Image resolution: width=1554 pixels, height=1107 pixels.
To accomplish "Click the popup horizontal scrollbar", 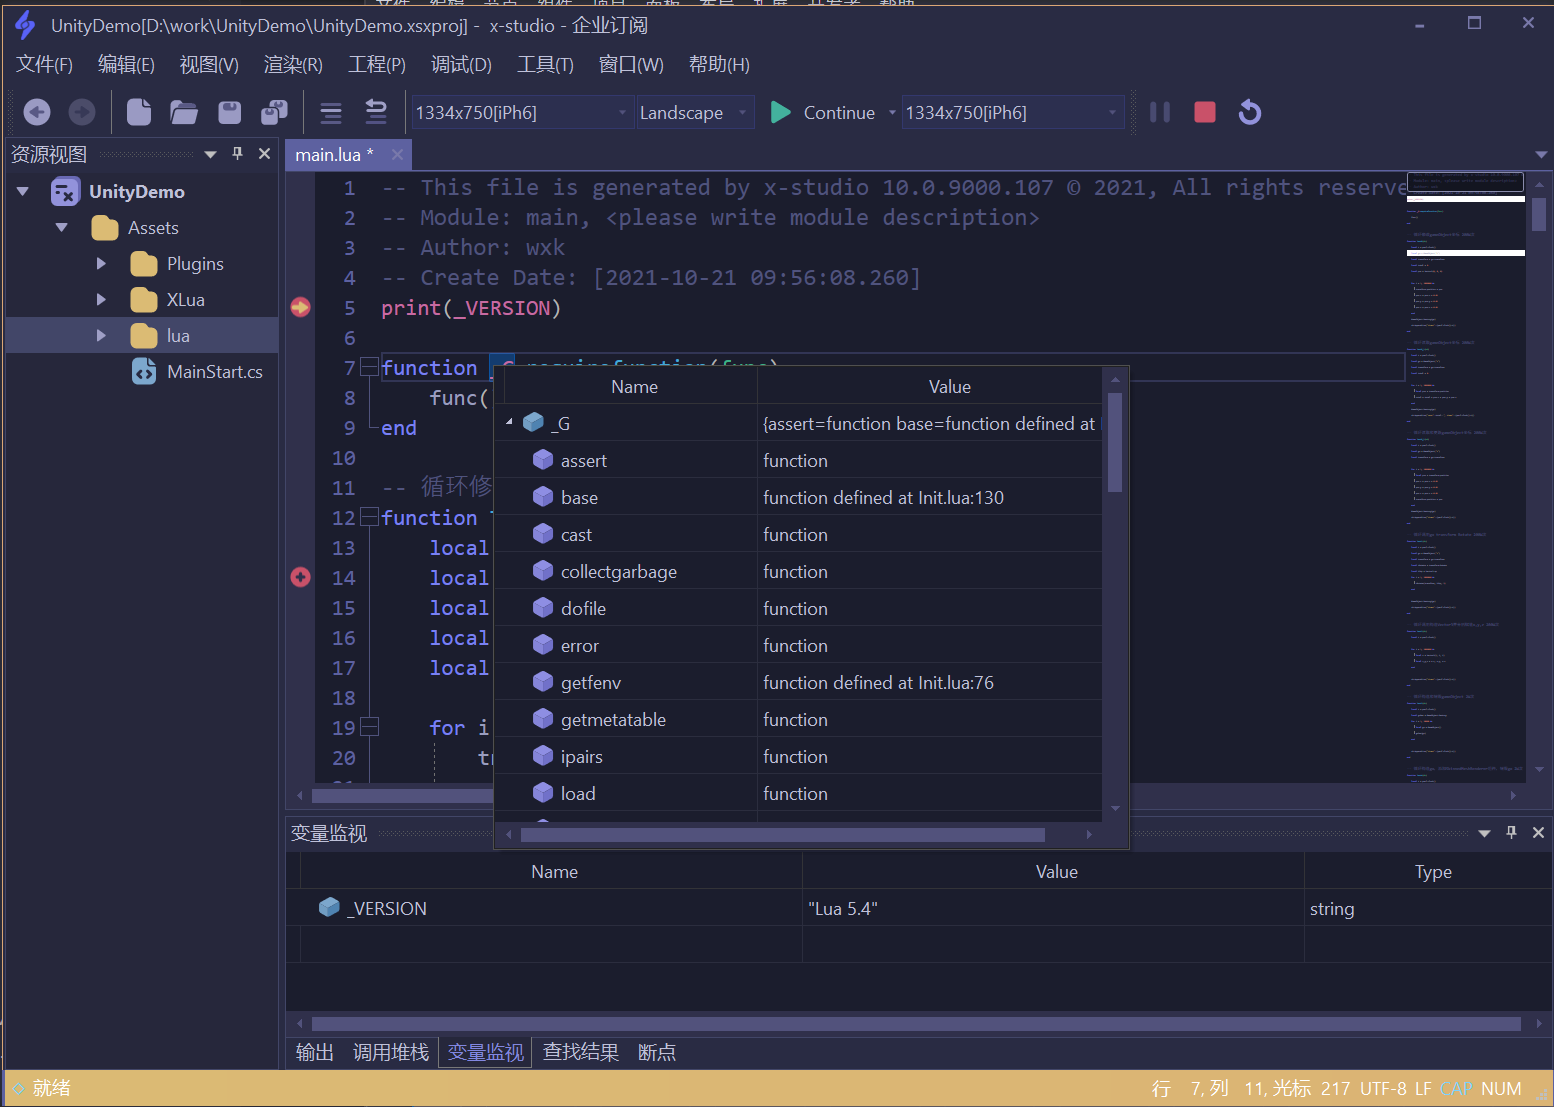I will tap(783, 834).
